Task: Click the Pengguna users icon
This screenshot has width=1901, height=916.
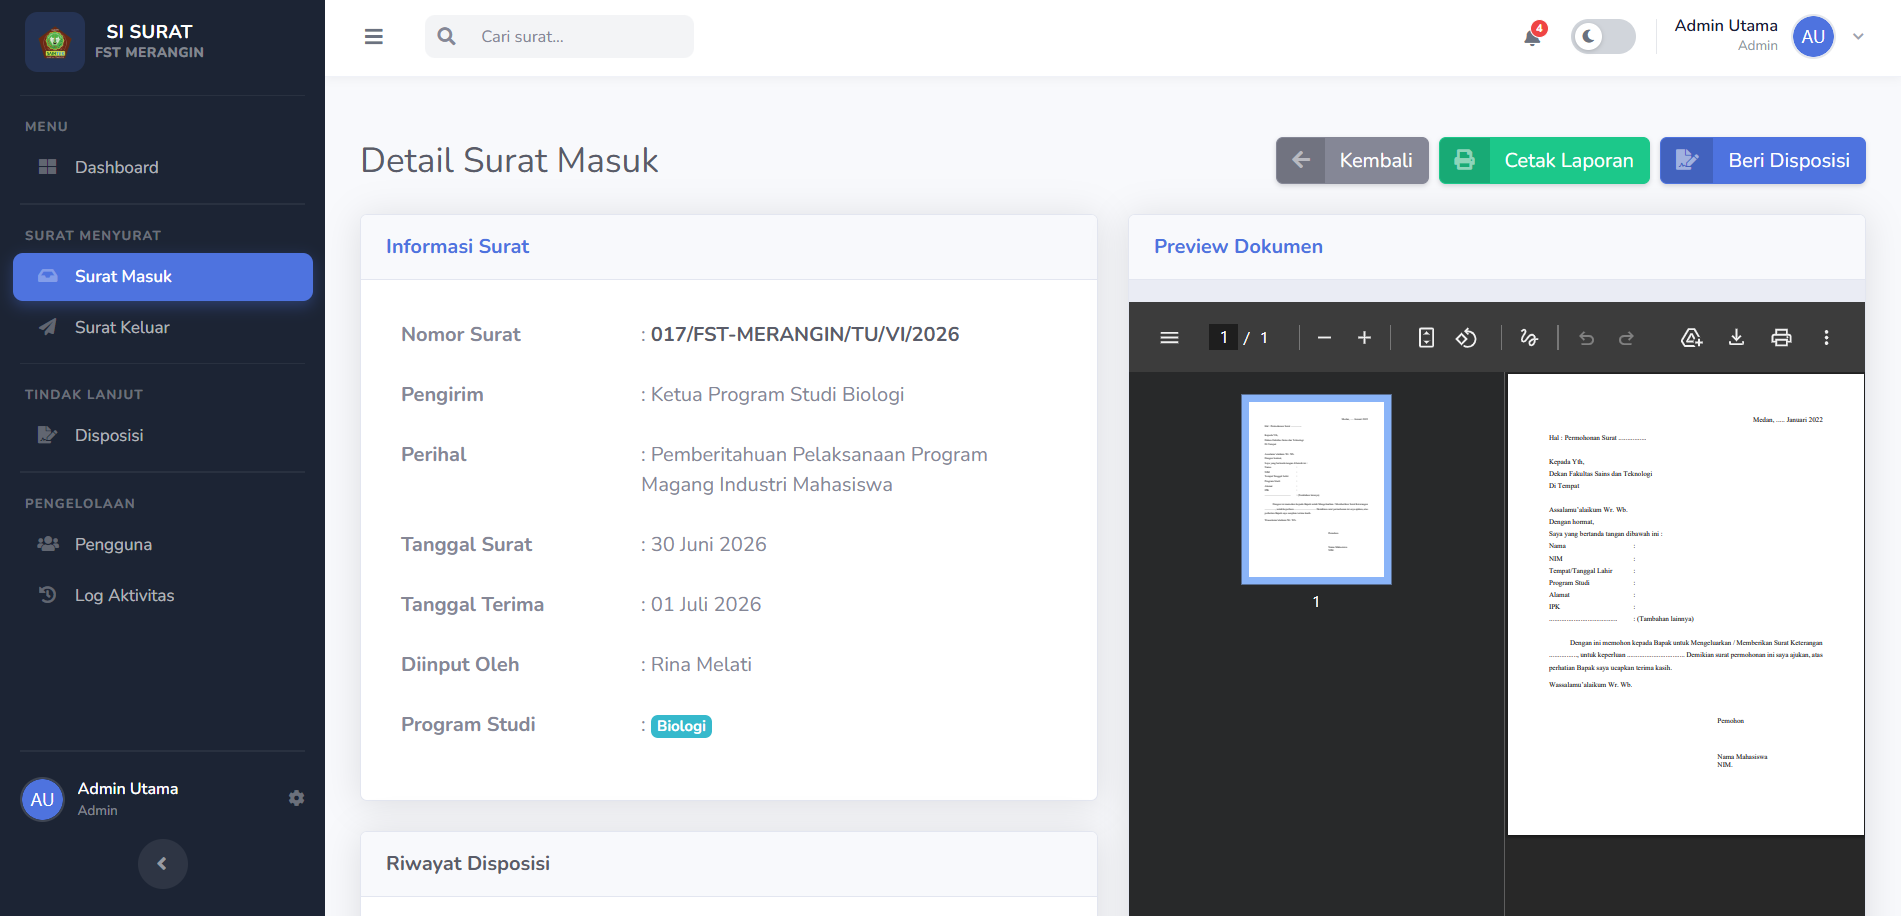Action: (x=47, y=544)
